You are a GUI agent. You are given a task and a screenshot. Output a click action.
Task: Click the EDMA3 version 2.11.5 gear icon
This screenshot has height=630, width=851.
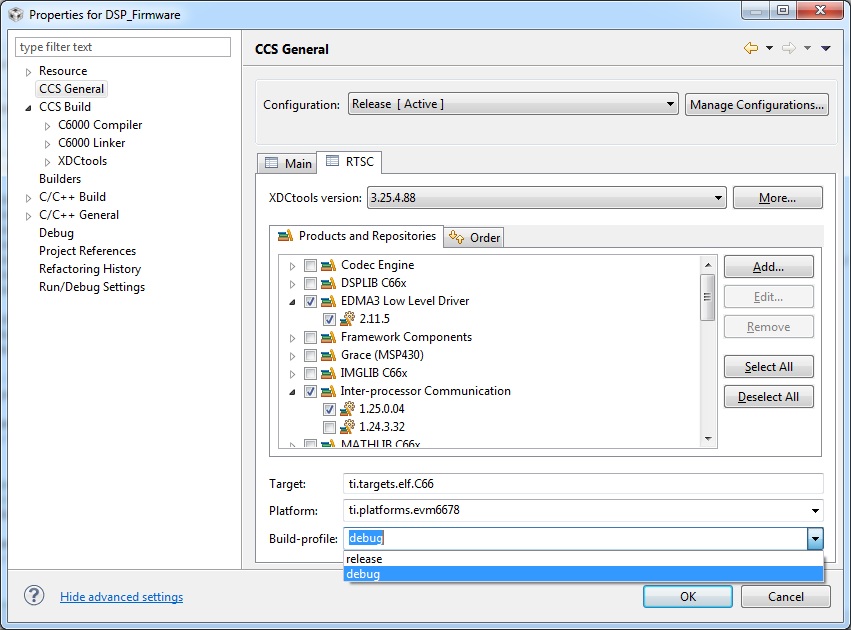(347, 319)
